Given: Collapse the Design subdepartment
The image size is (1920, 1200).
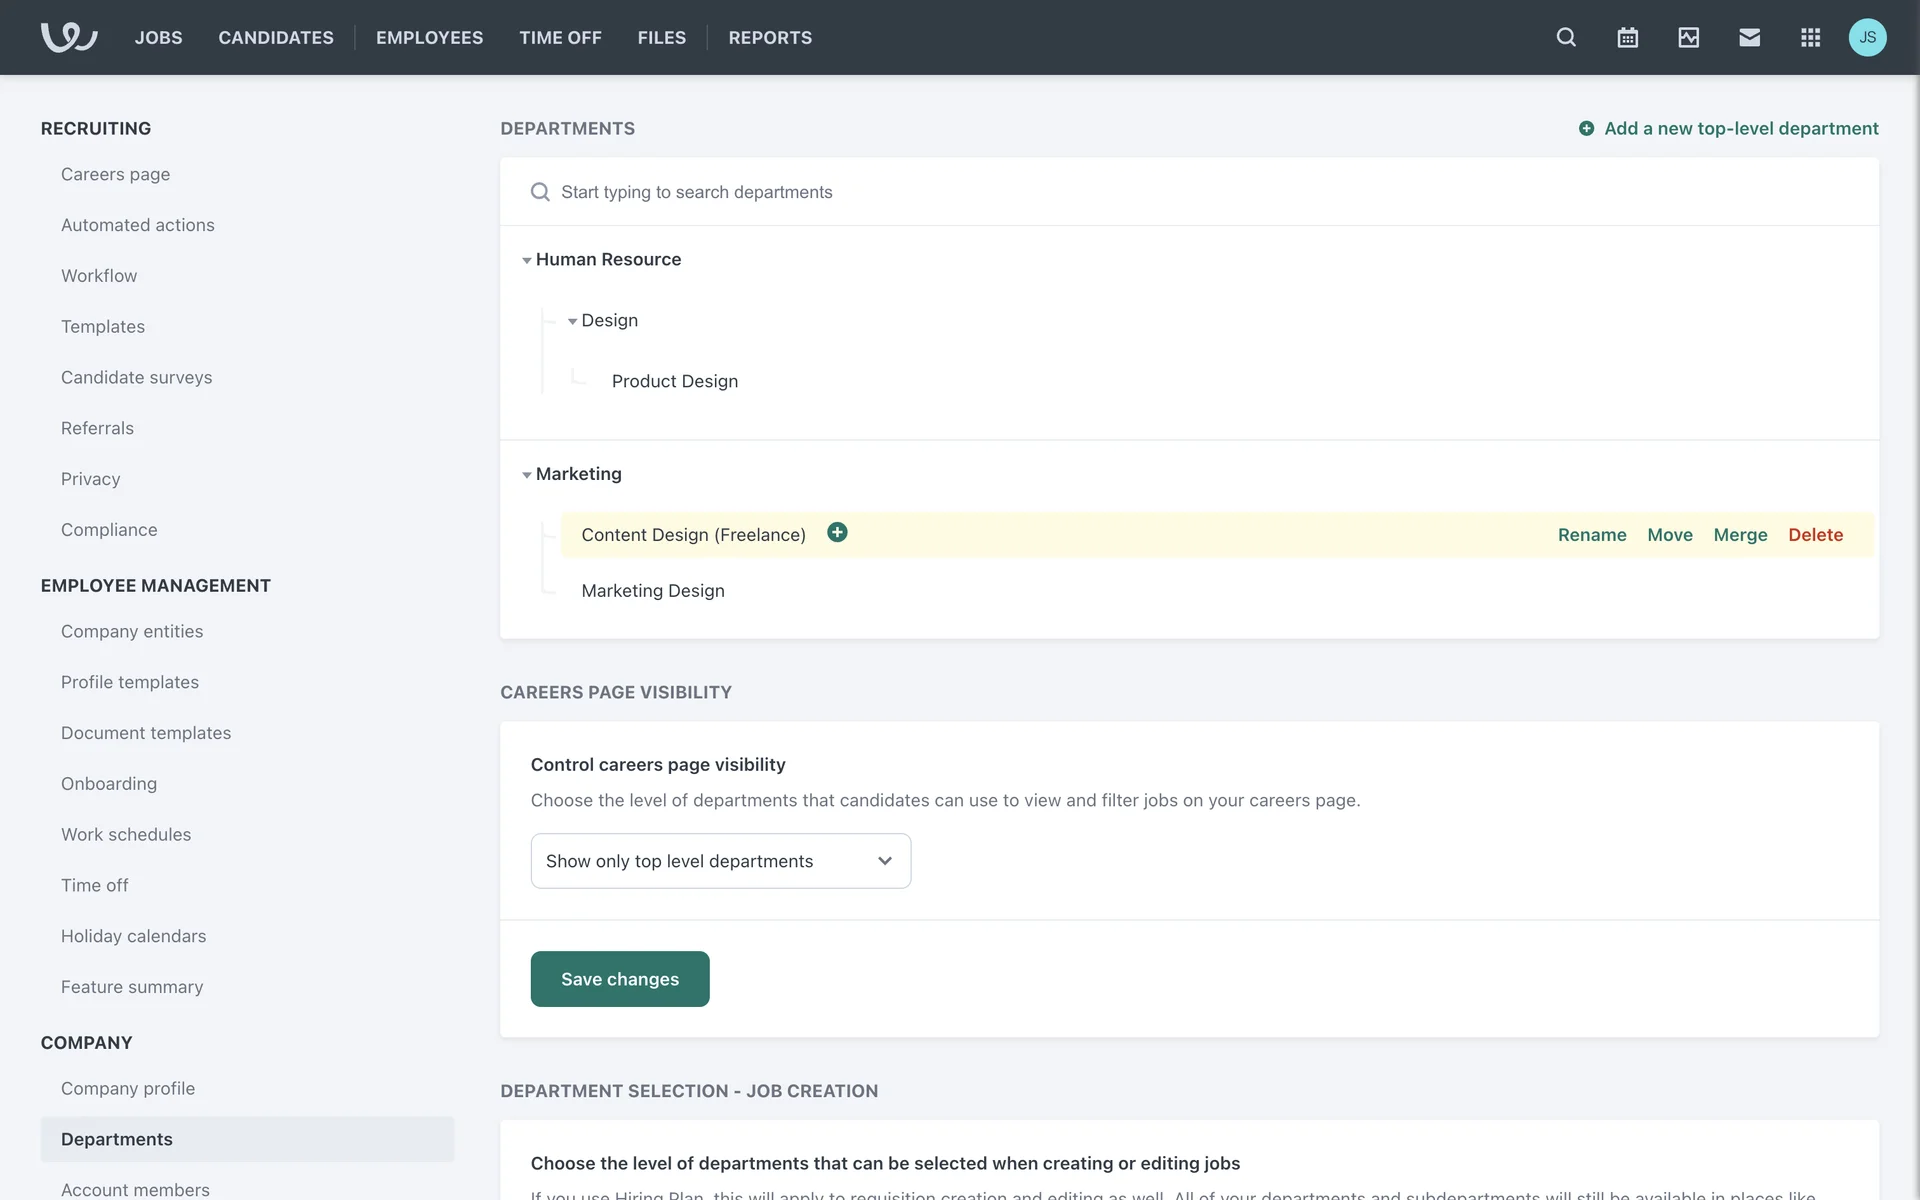Looking at the screenshot, I should pos(572,321).
